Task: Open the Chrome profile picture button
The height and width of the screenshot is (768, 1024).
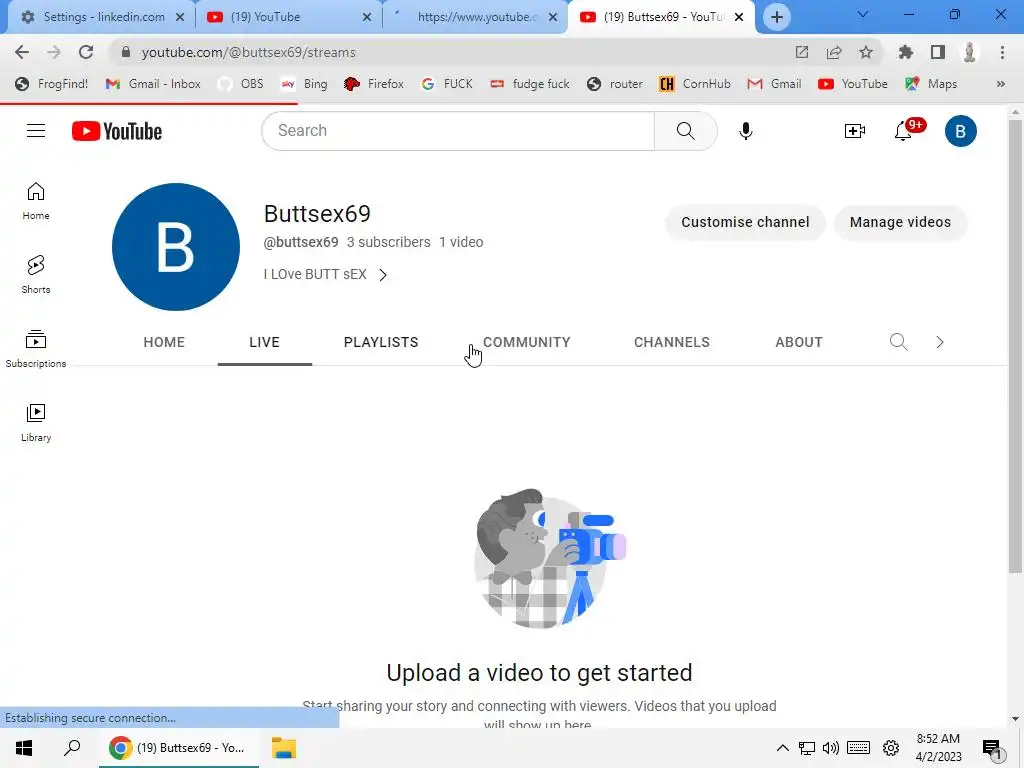Action: coord(969,52)
